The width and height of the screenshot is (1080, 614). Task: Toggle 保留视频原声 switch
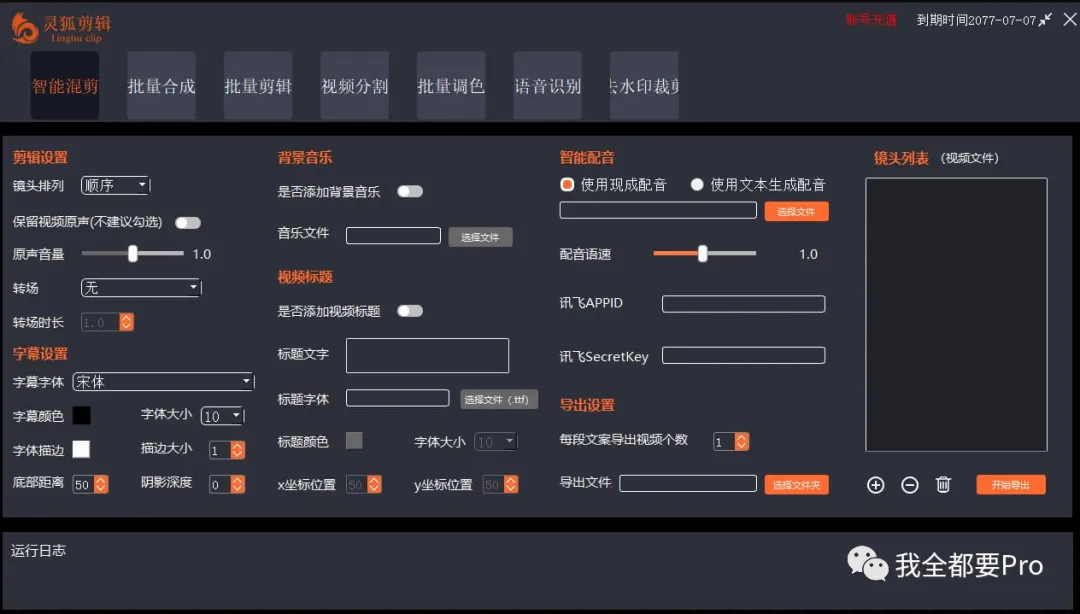click(x=188, y=223)
